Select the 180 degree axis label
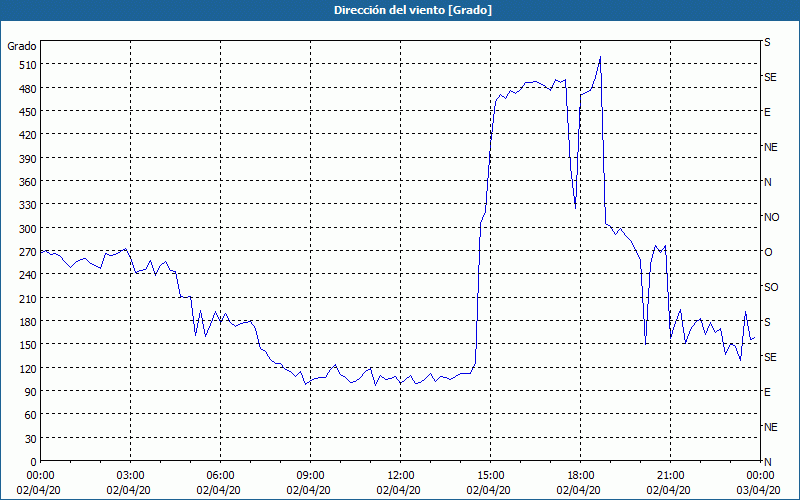The width and height of the screenshot is (800, 500). pos(28,322)
